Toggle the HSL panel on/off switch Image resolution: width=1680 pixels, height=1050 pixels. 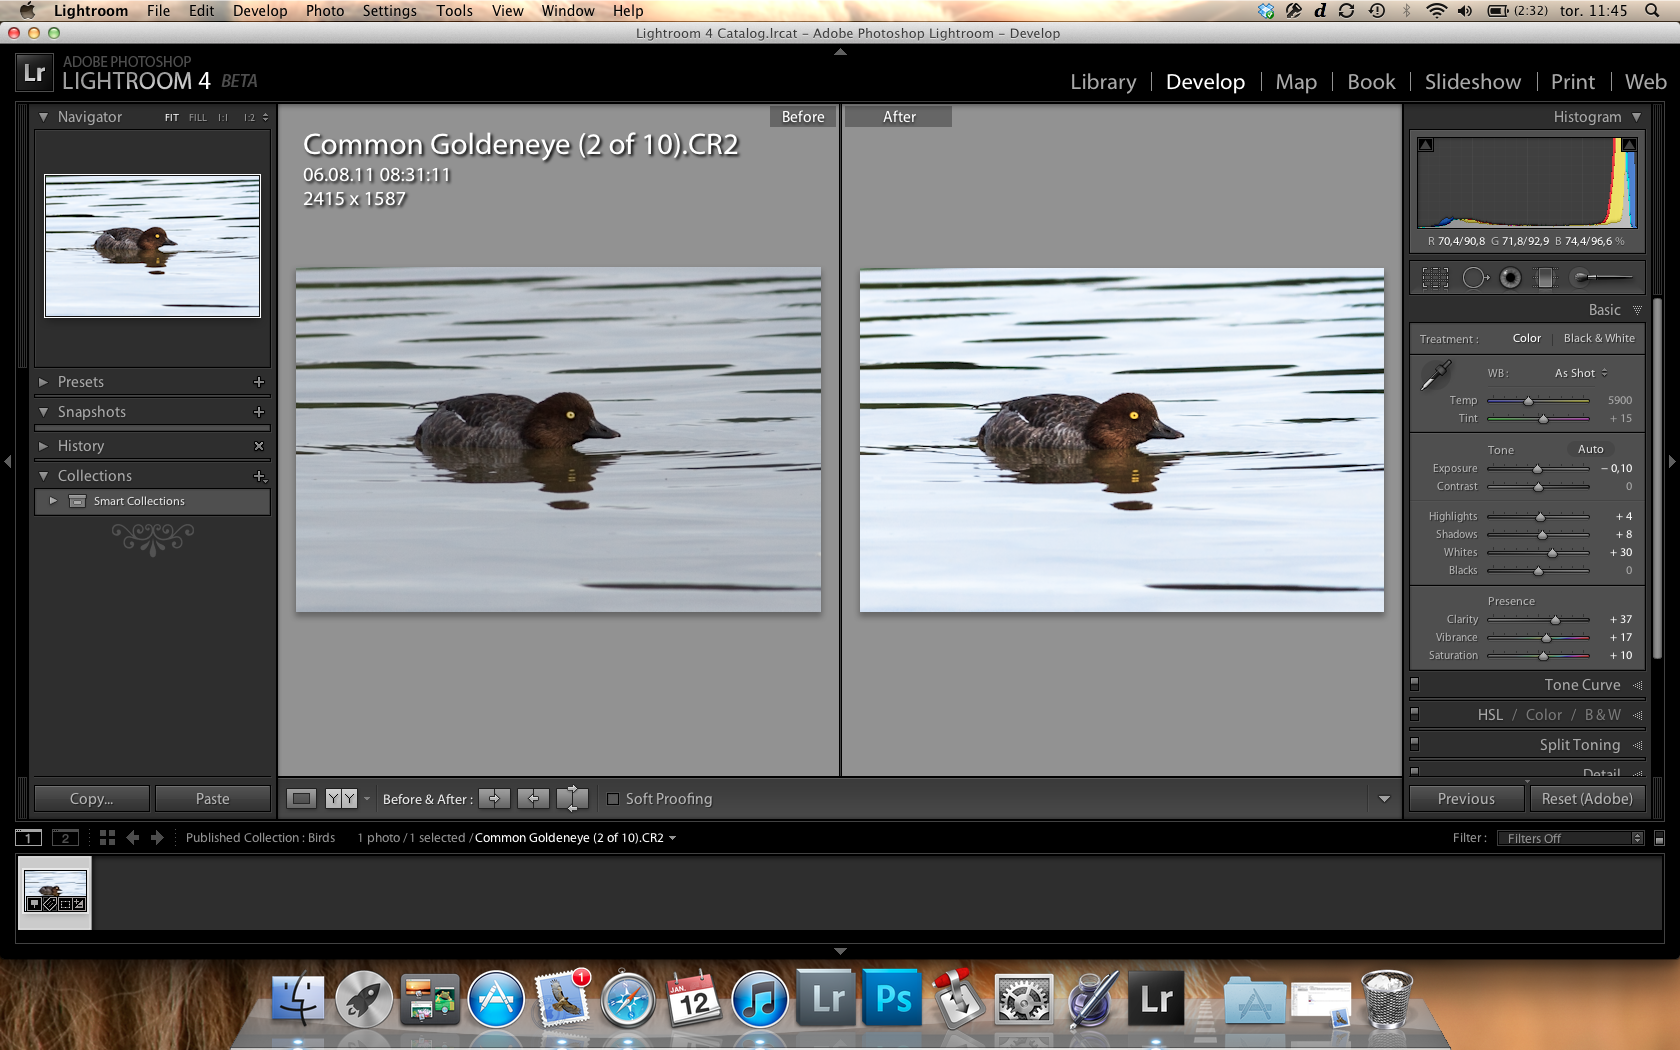point(1414,715)
